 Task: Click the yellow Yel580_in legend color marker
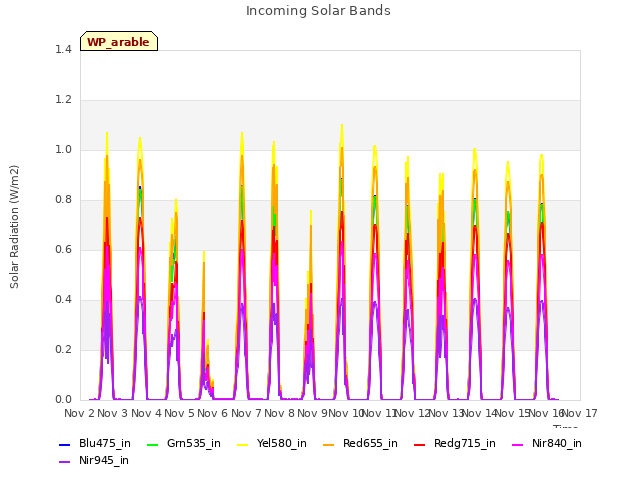242,444
